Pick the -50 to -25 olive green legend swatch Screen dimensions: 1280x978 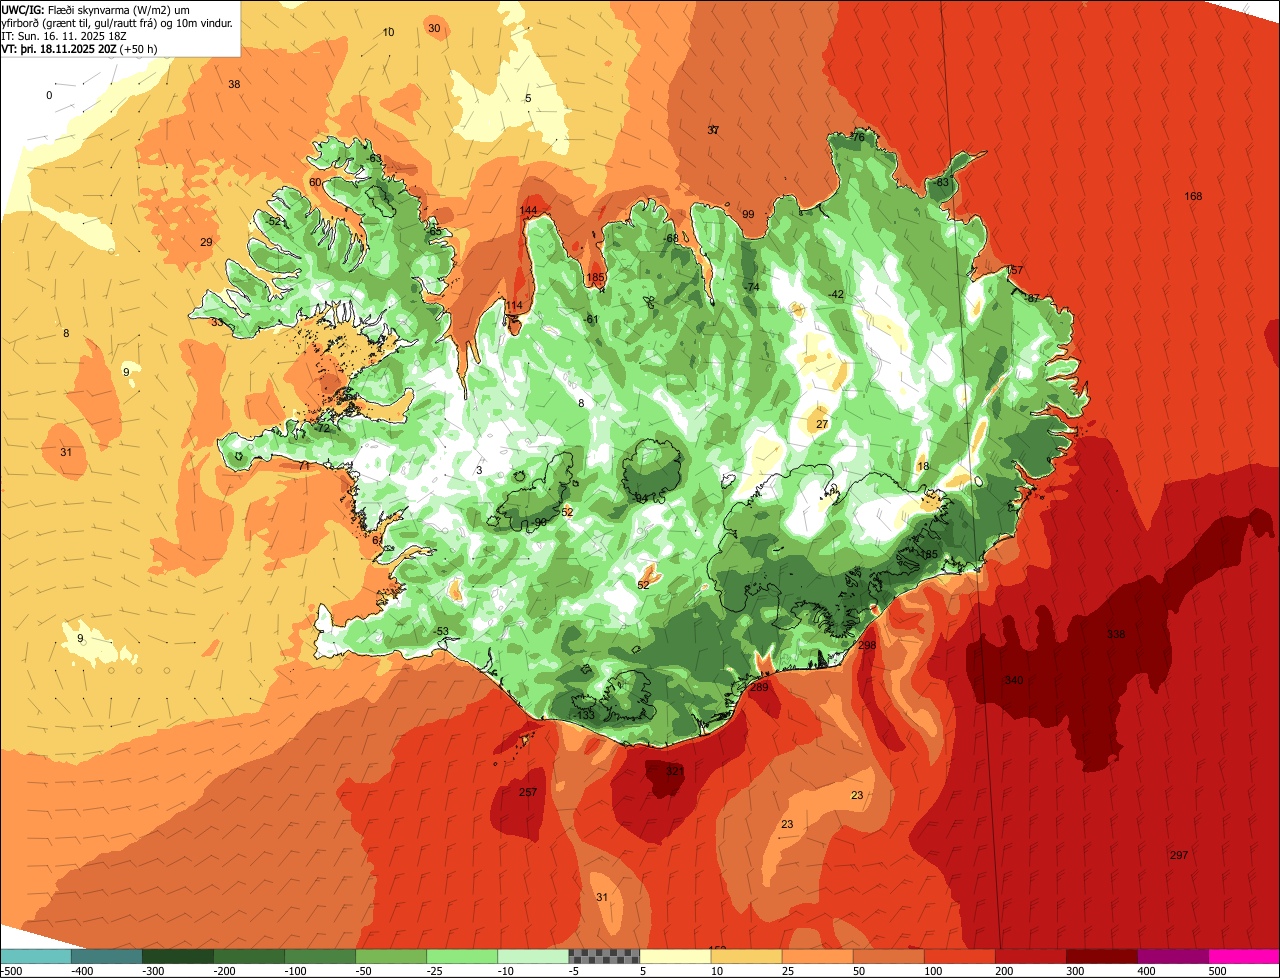pyautogui.click(x=391, y=956)
